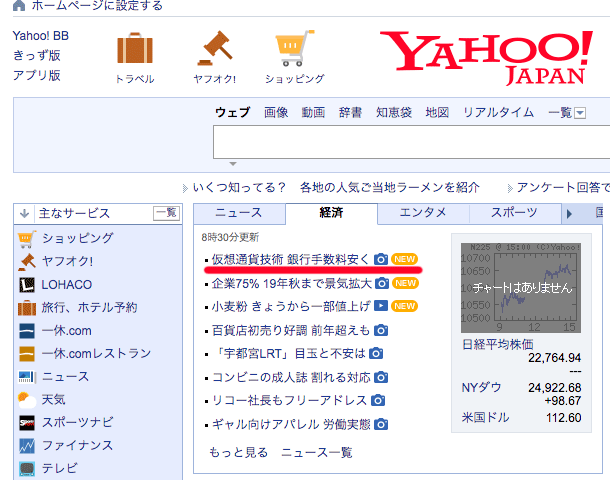Open headline ギャル向けアパレル 労働実態
Viewport: 610px width, 480px height.
[x=291, y=424]
